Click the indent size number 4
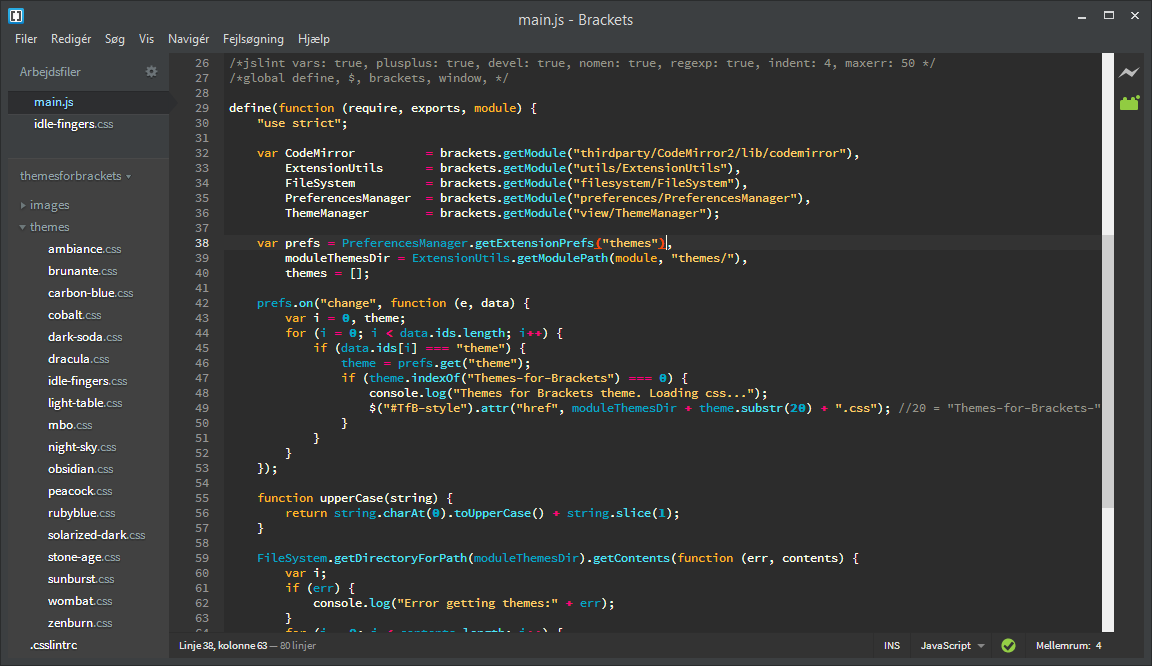Viewport: 1152px width, 666px height. click(x=1098, y=646)
